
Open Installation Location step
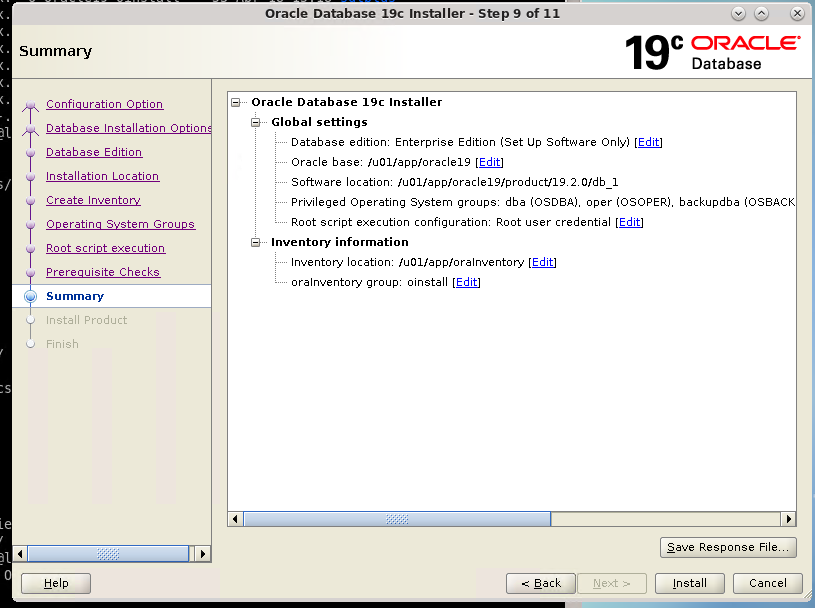coord(102,176)
